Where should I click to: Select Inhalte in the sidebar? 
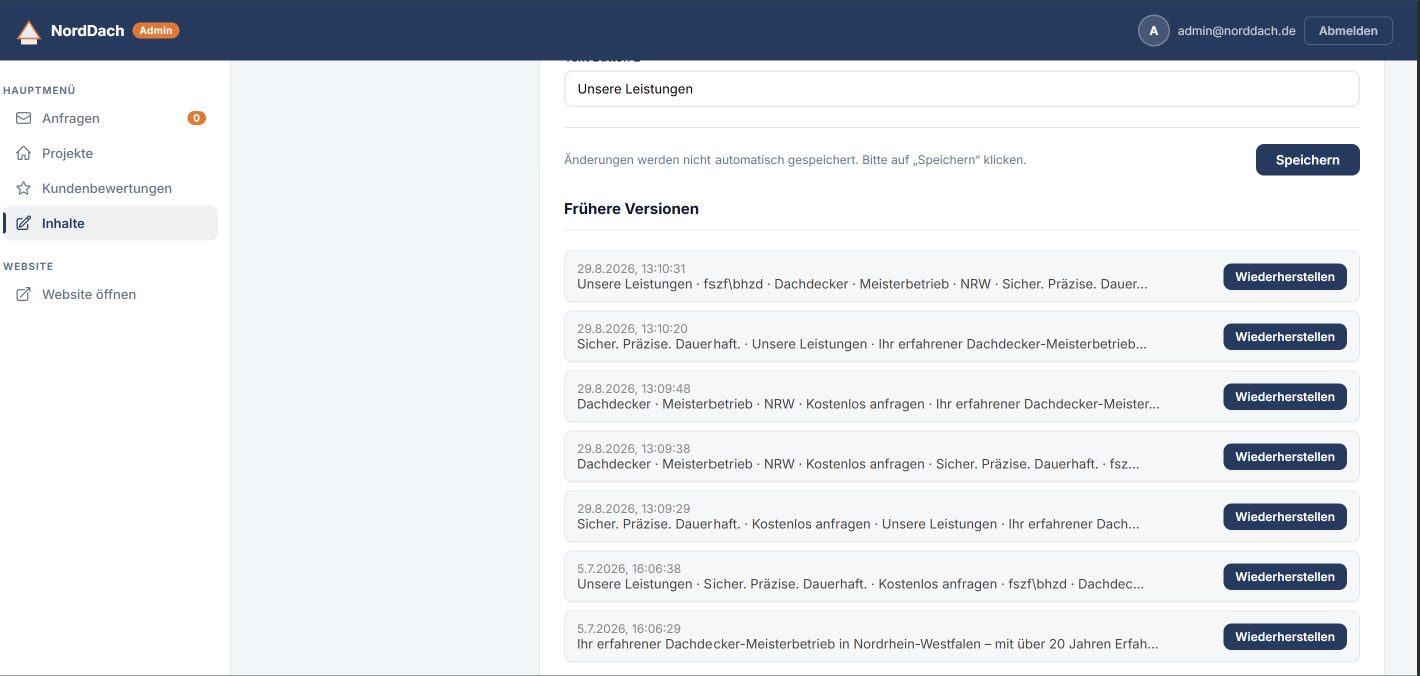tap(110, 223)
